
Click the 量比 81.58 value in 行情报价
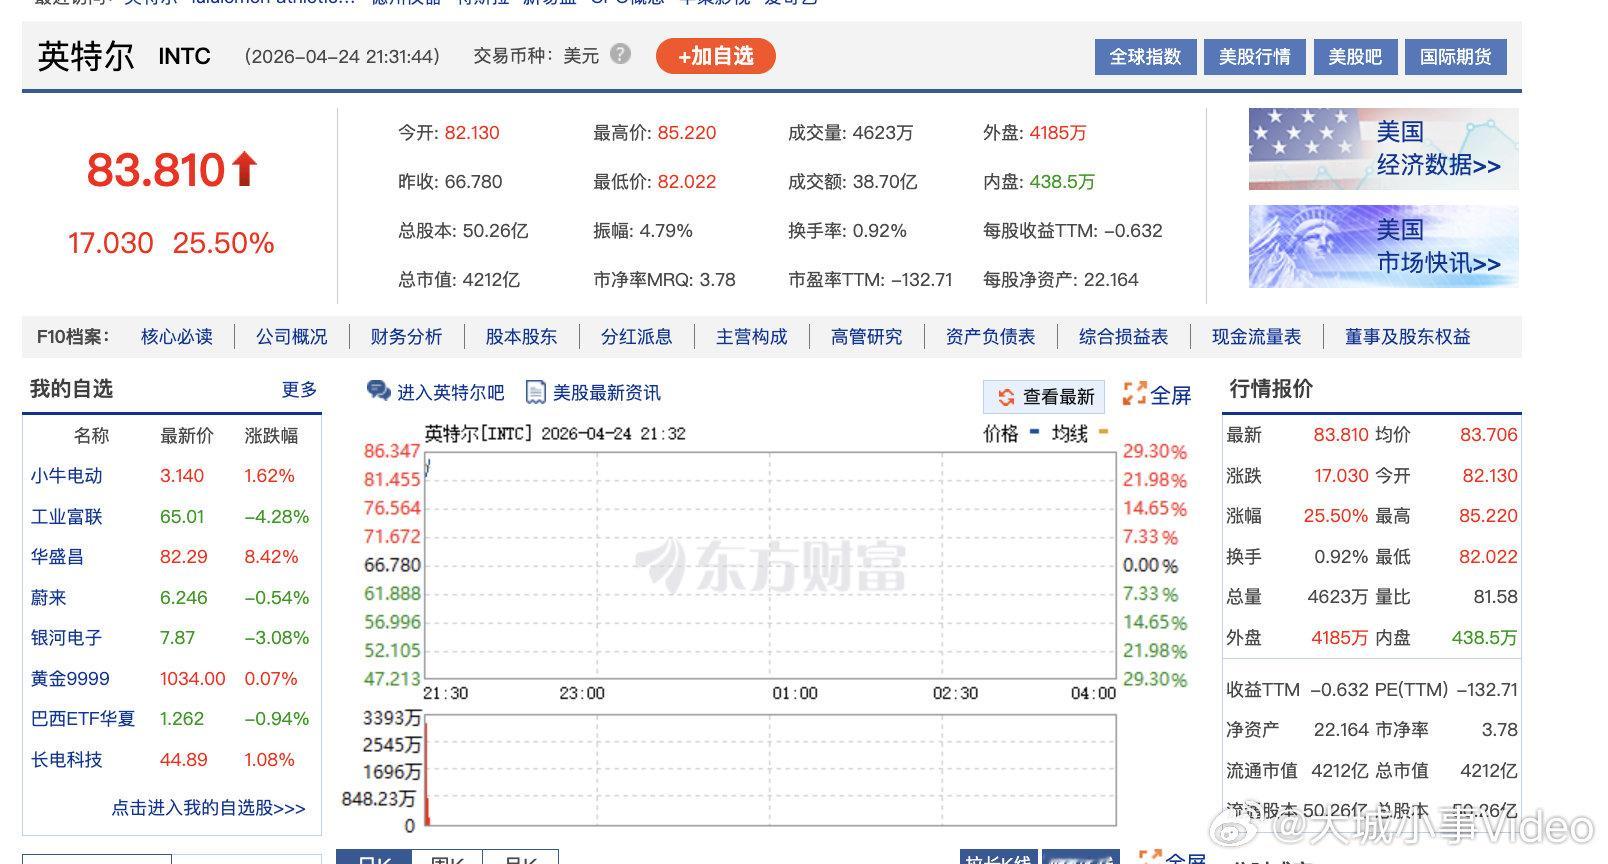[x=1495, y=597]
